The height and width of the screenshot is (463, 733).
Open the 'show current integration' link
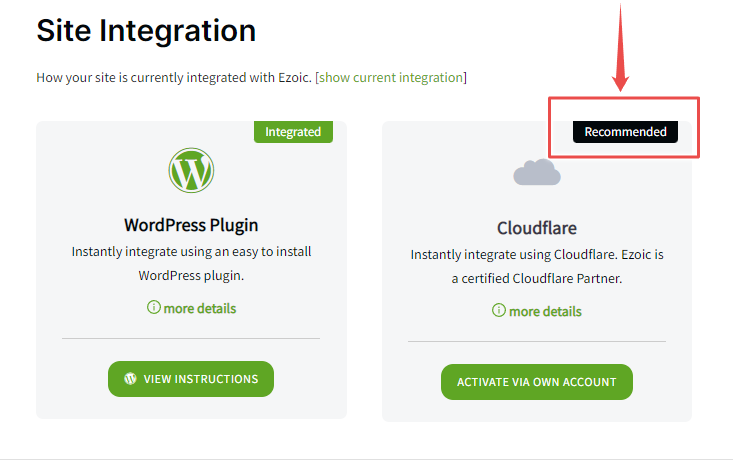pos(391,77)
